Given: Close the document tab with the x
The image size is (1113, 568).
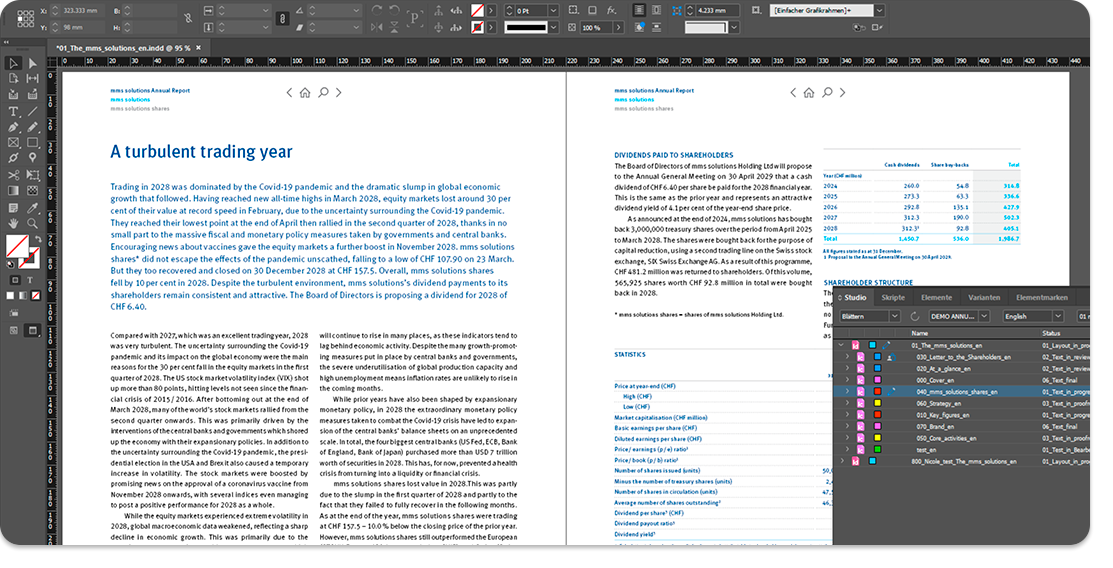Looking at the screenshot, I should 199,48.
